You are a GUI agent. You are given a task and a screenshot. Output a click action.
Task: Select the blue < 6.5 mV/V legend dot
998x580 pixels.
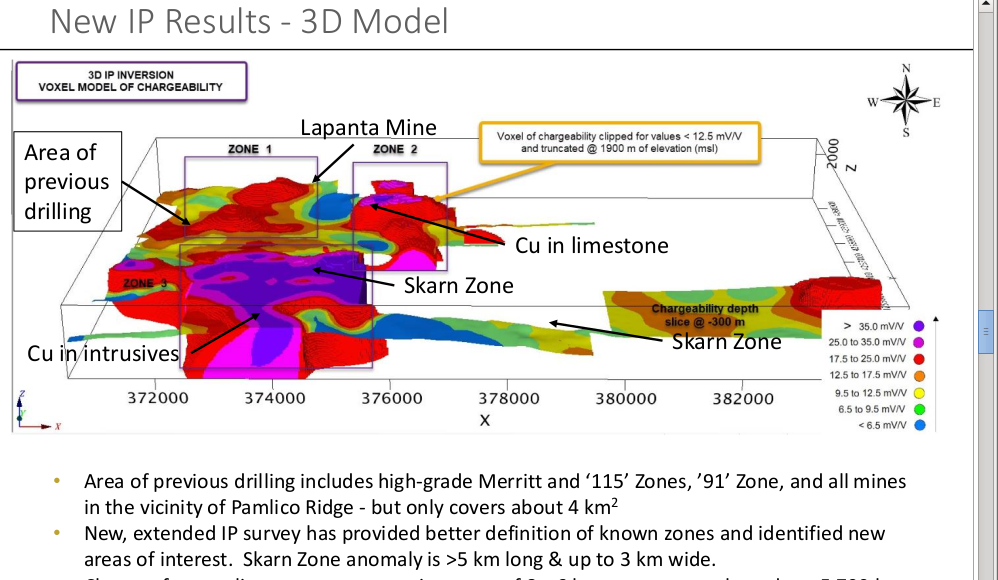pos(919,425)
